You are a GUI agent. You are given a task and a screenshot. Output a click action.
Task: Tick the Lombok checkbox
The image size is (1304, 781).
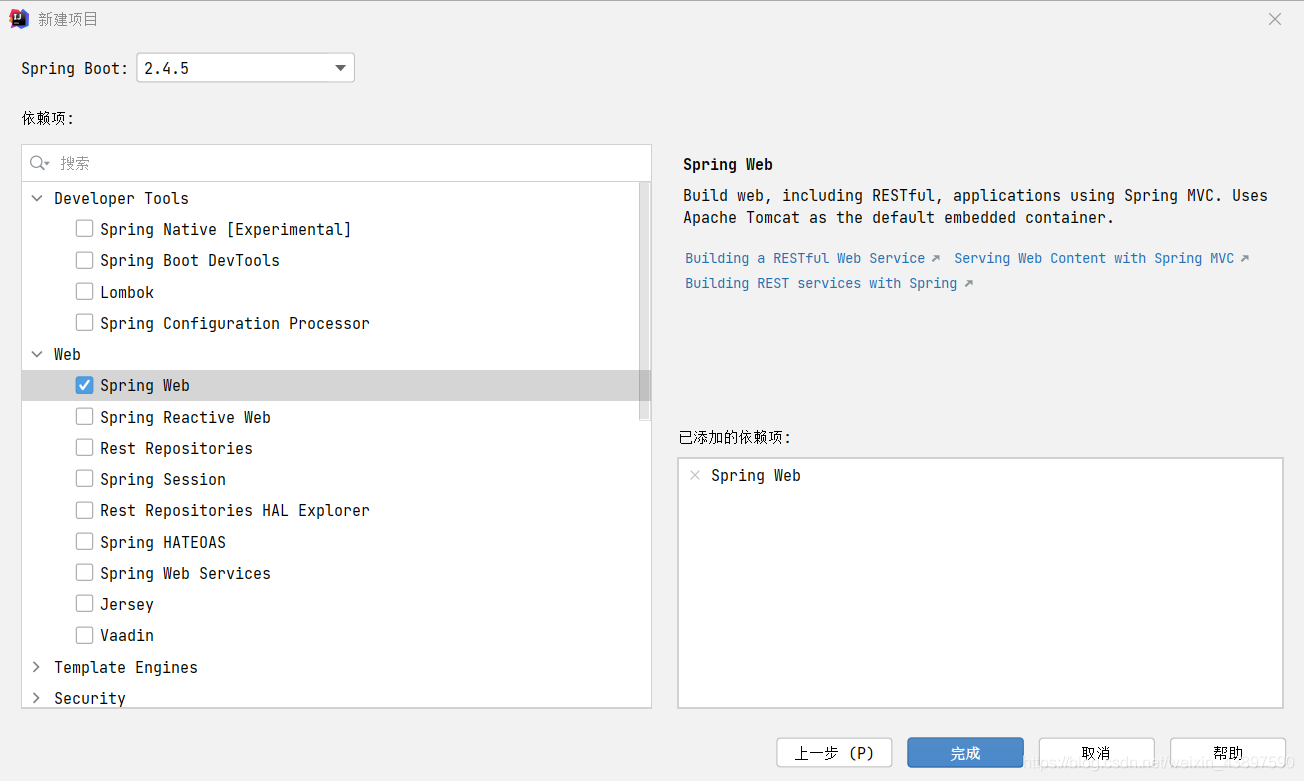pos(84,292)
